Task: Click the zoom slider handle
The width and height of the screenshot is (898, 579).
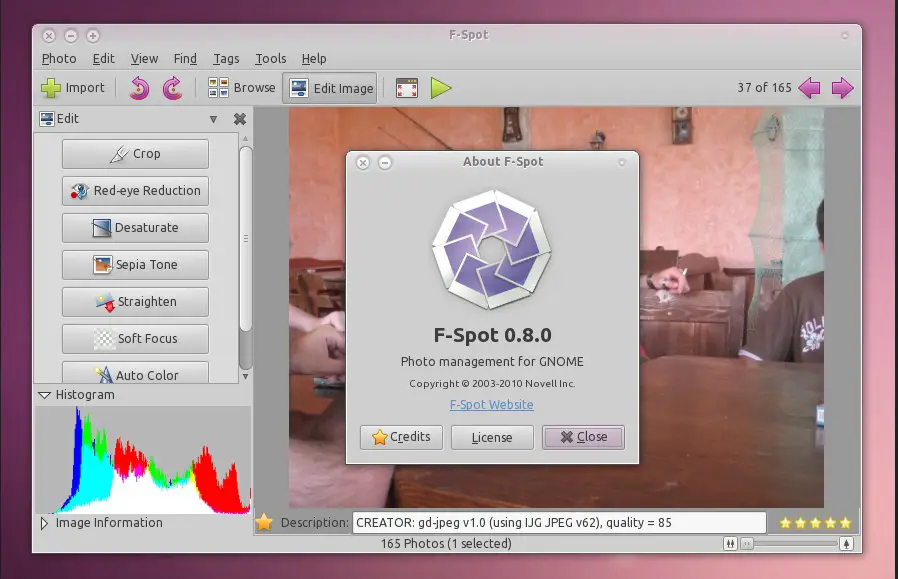Action: [747, 543]
